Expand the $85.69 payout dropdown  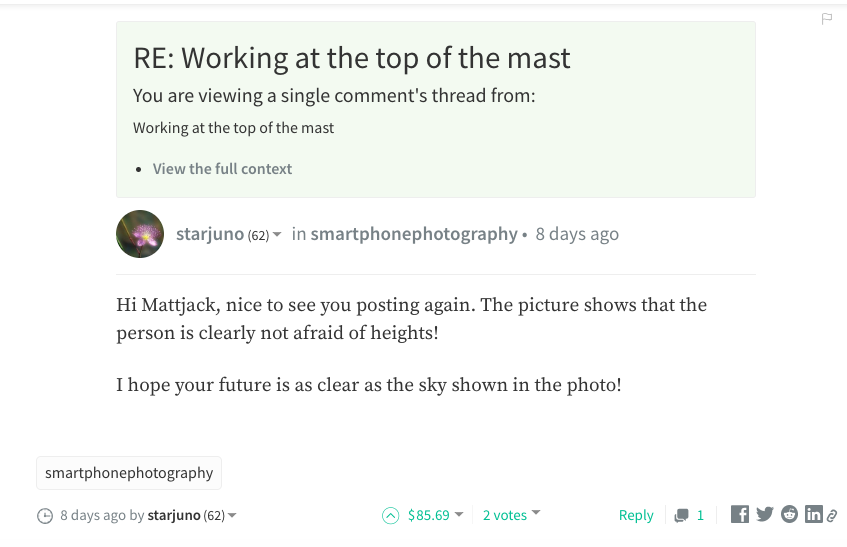(x=459, y=514)
